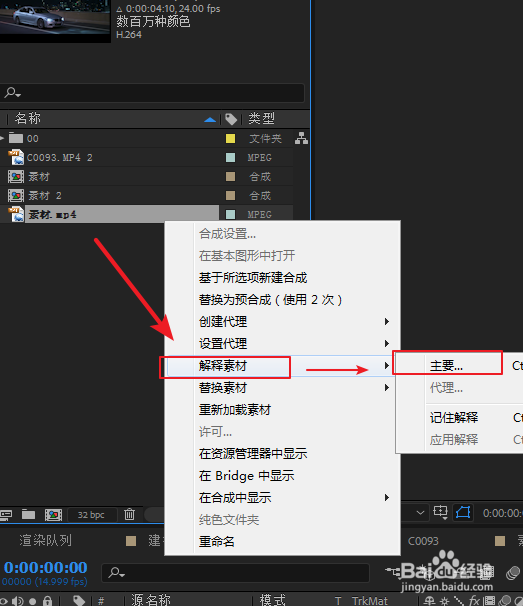Click the solo dot column header icon
The width and height of the screenshot is (523, 606).
[x=33, y=601]
